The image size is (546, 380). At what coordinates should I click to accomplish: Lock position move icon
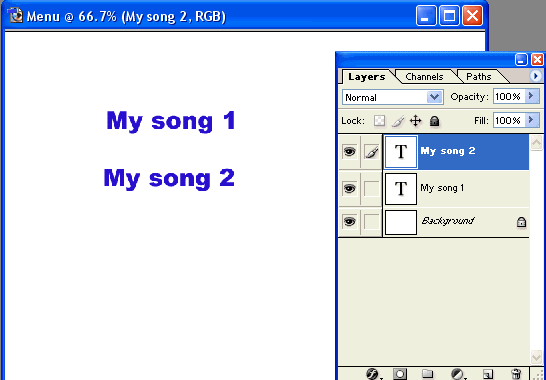pyautogui.click(x=415, y=121)
